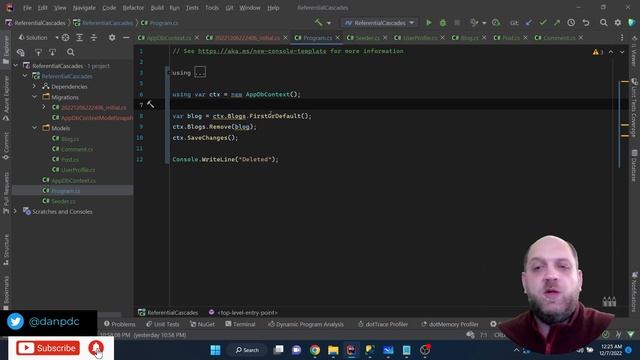
Task: Go to the previous highlighted error
Action: 611,52
